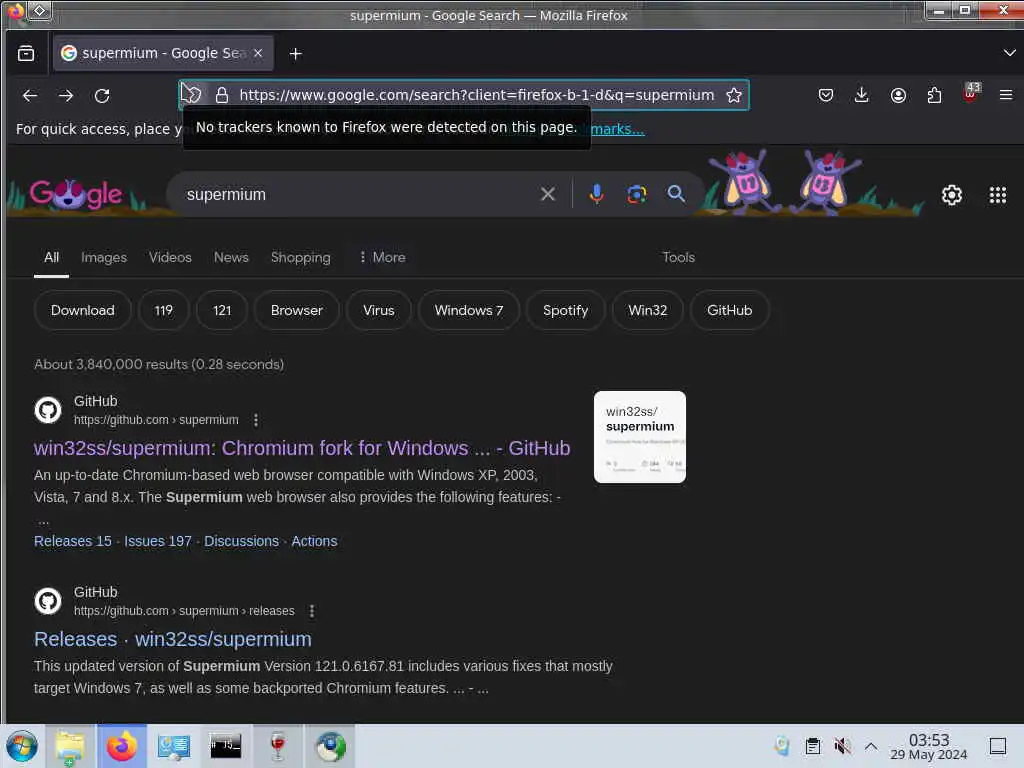This screenshot has height=768, width=1024.
Task: Open the tracking protection shield icon
Action: point(191,95)
